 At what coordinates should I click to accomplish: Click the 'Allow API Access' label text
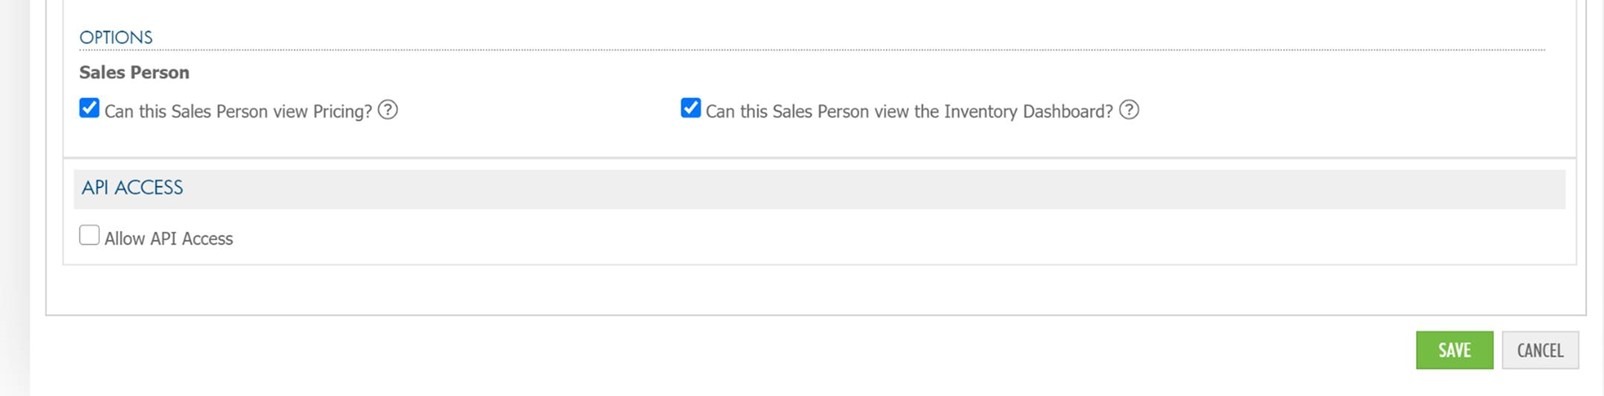click(169, 238)
